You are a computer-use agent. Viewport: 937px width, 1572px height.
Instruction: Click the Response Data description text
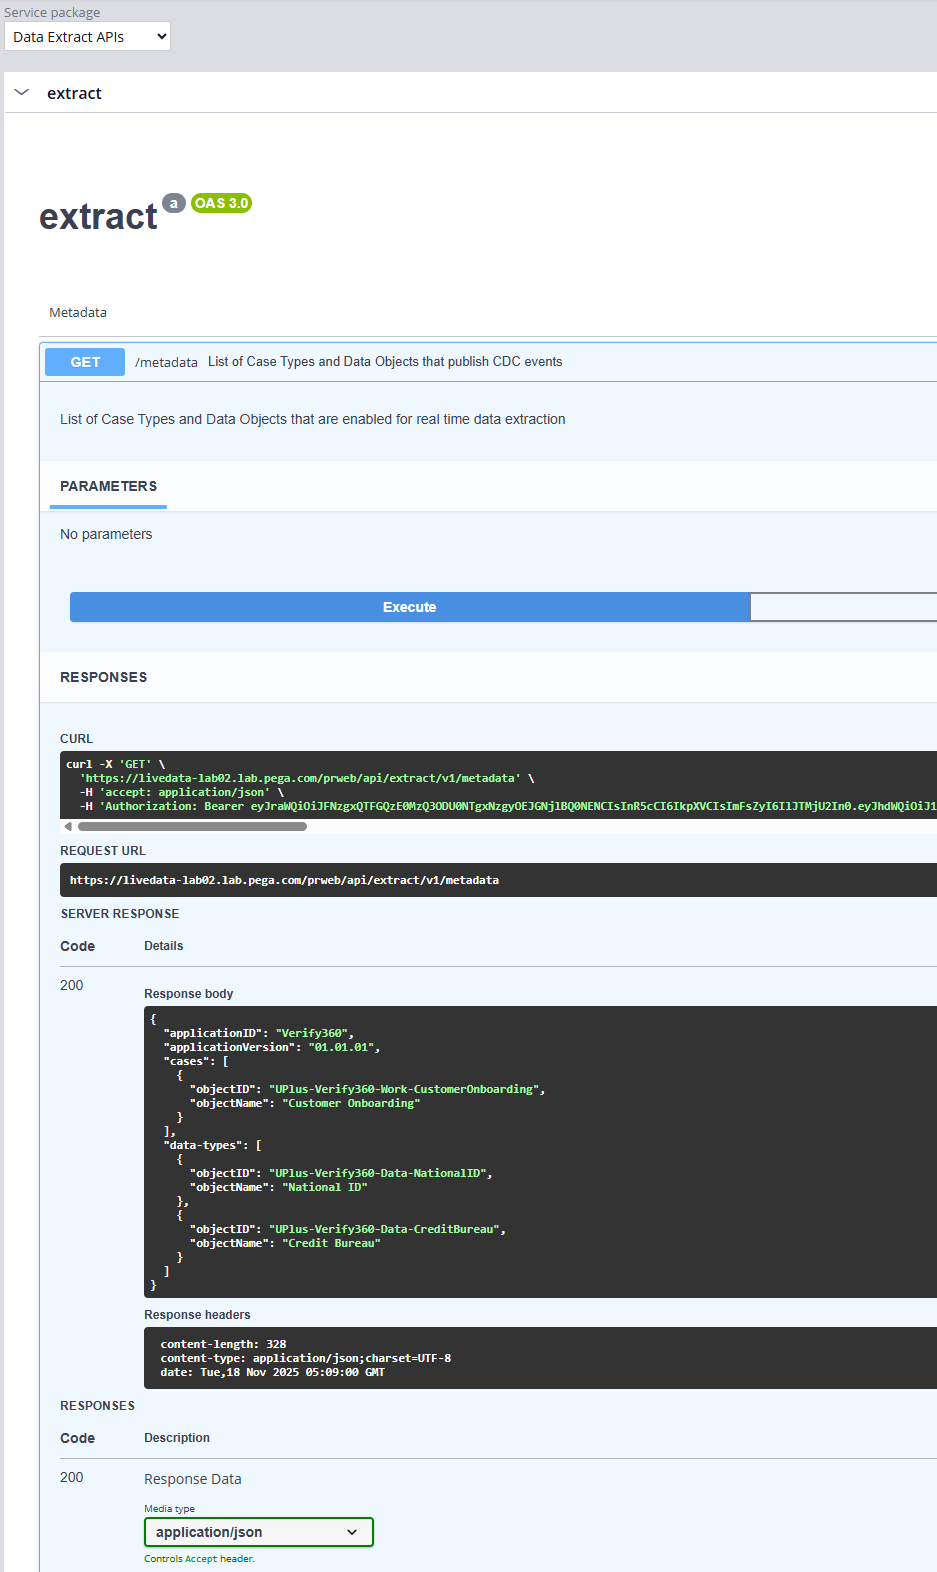pos(192,1479)
